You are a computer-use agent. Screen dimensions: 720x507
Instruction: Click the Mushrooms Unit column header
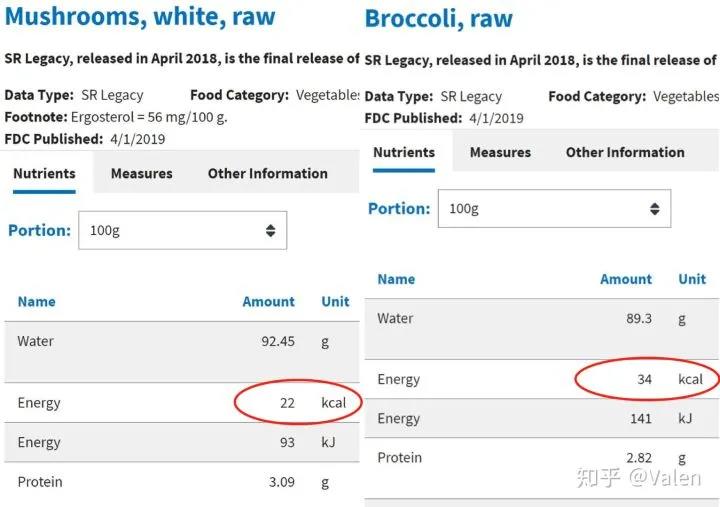point(335,301)
